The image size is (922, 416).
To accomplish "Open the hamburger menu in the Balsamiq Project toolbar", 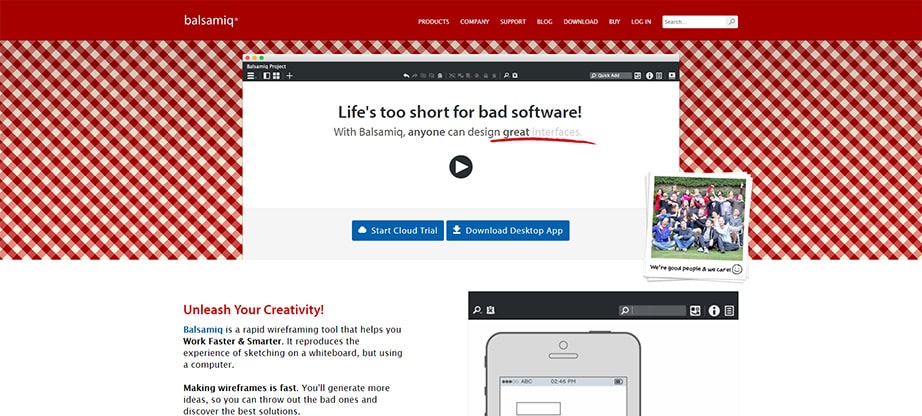I will pyautogui.click(x=251, y=76).
